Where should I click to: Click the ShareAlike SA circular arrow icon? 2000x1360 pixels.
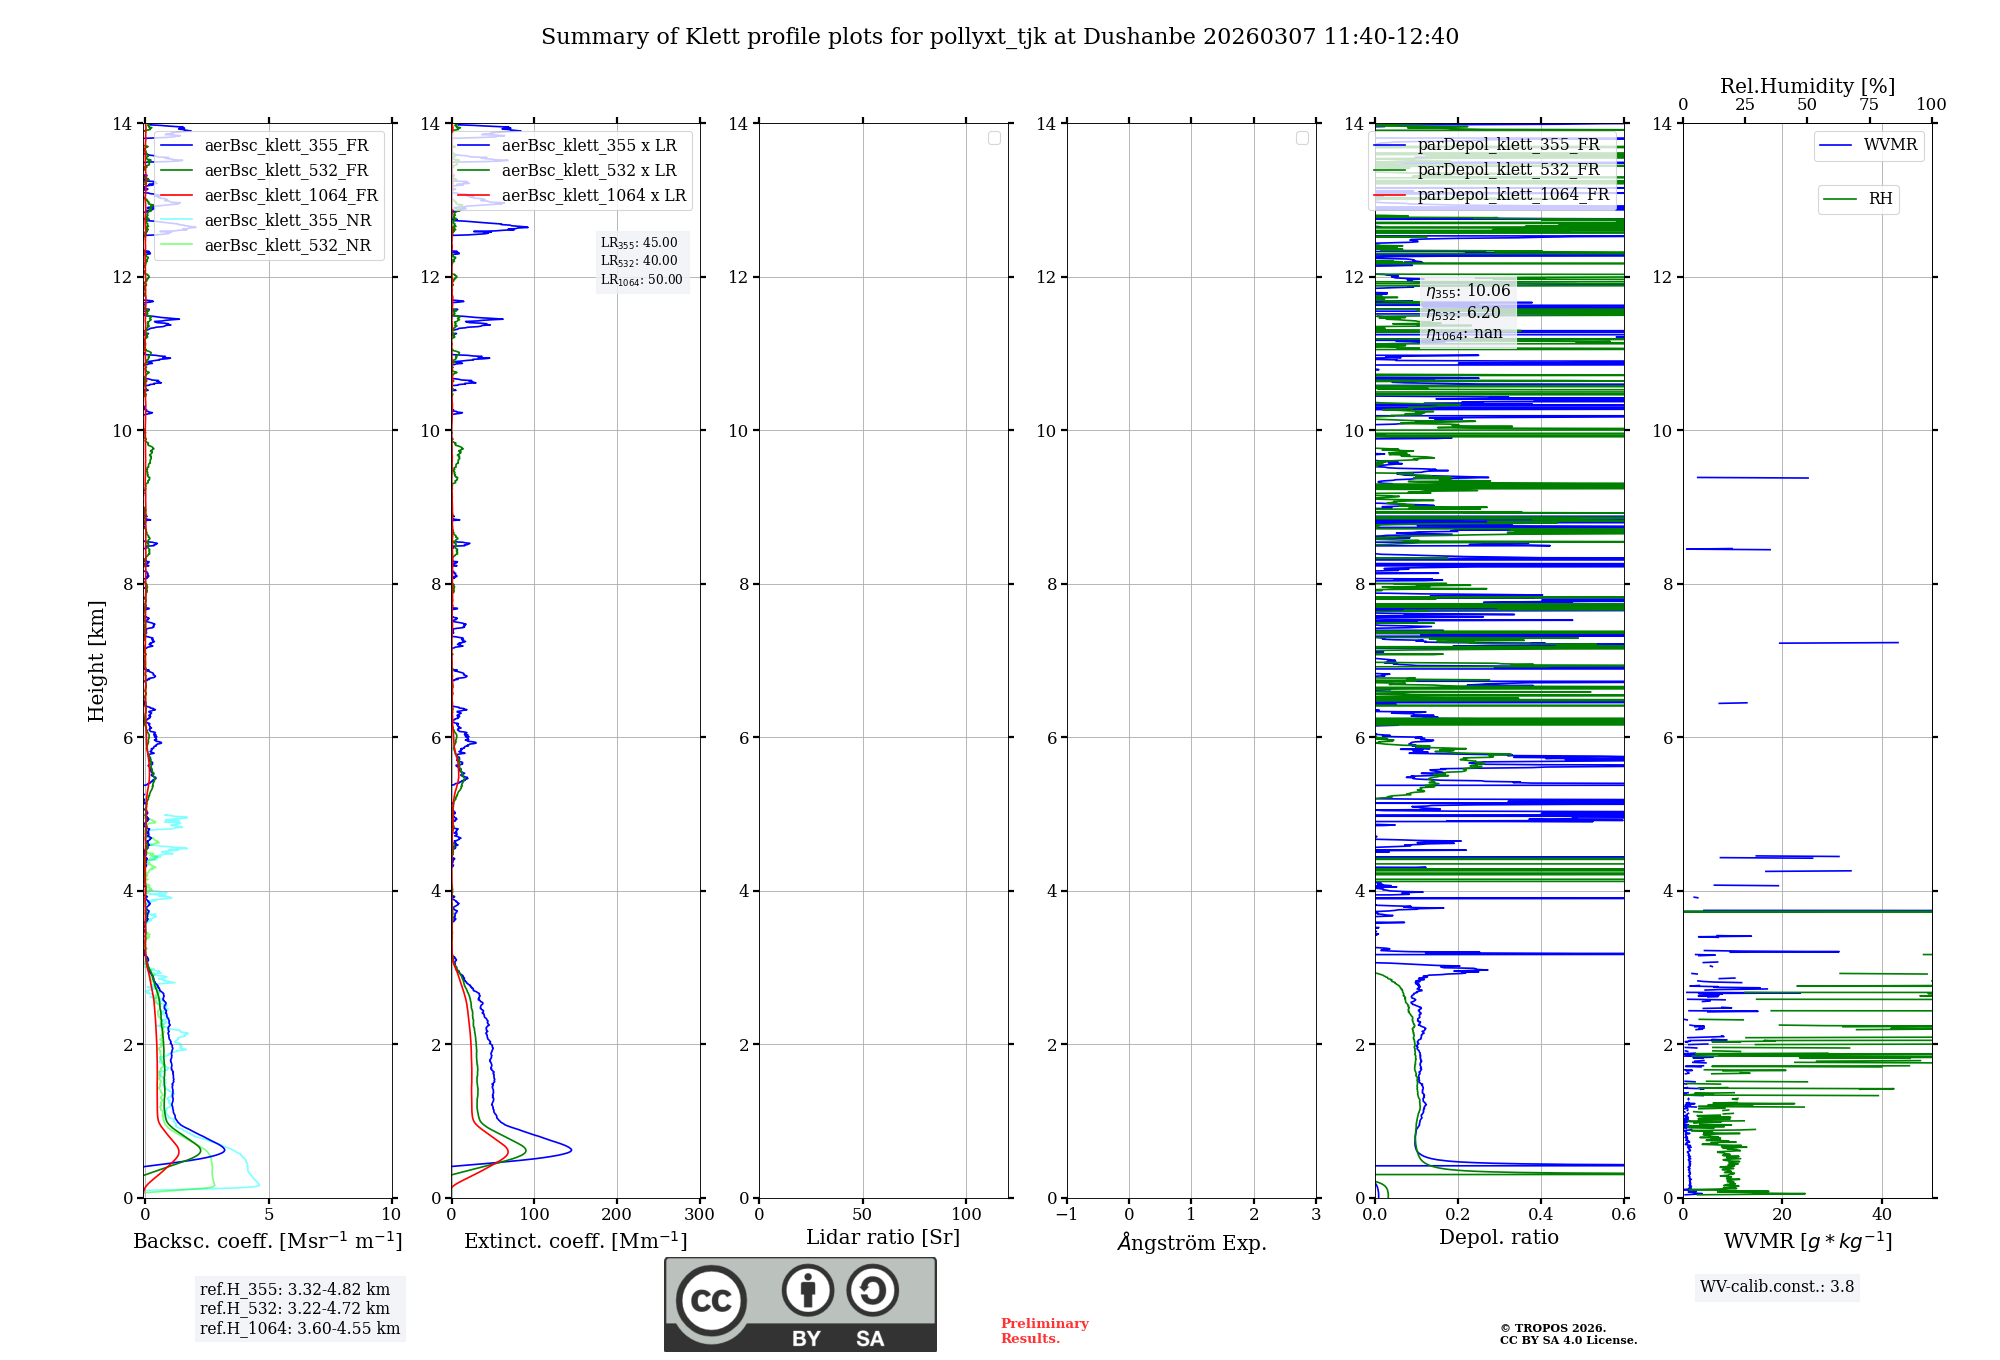(x=872, y=1291)
